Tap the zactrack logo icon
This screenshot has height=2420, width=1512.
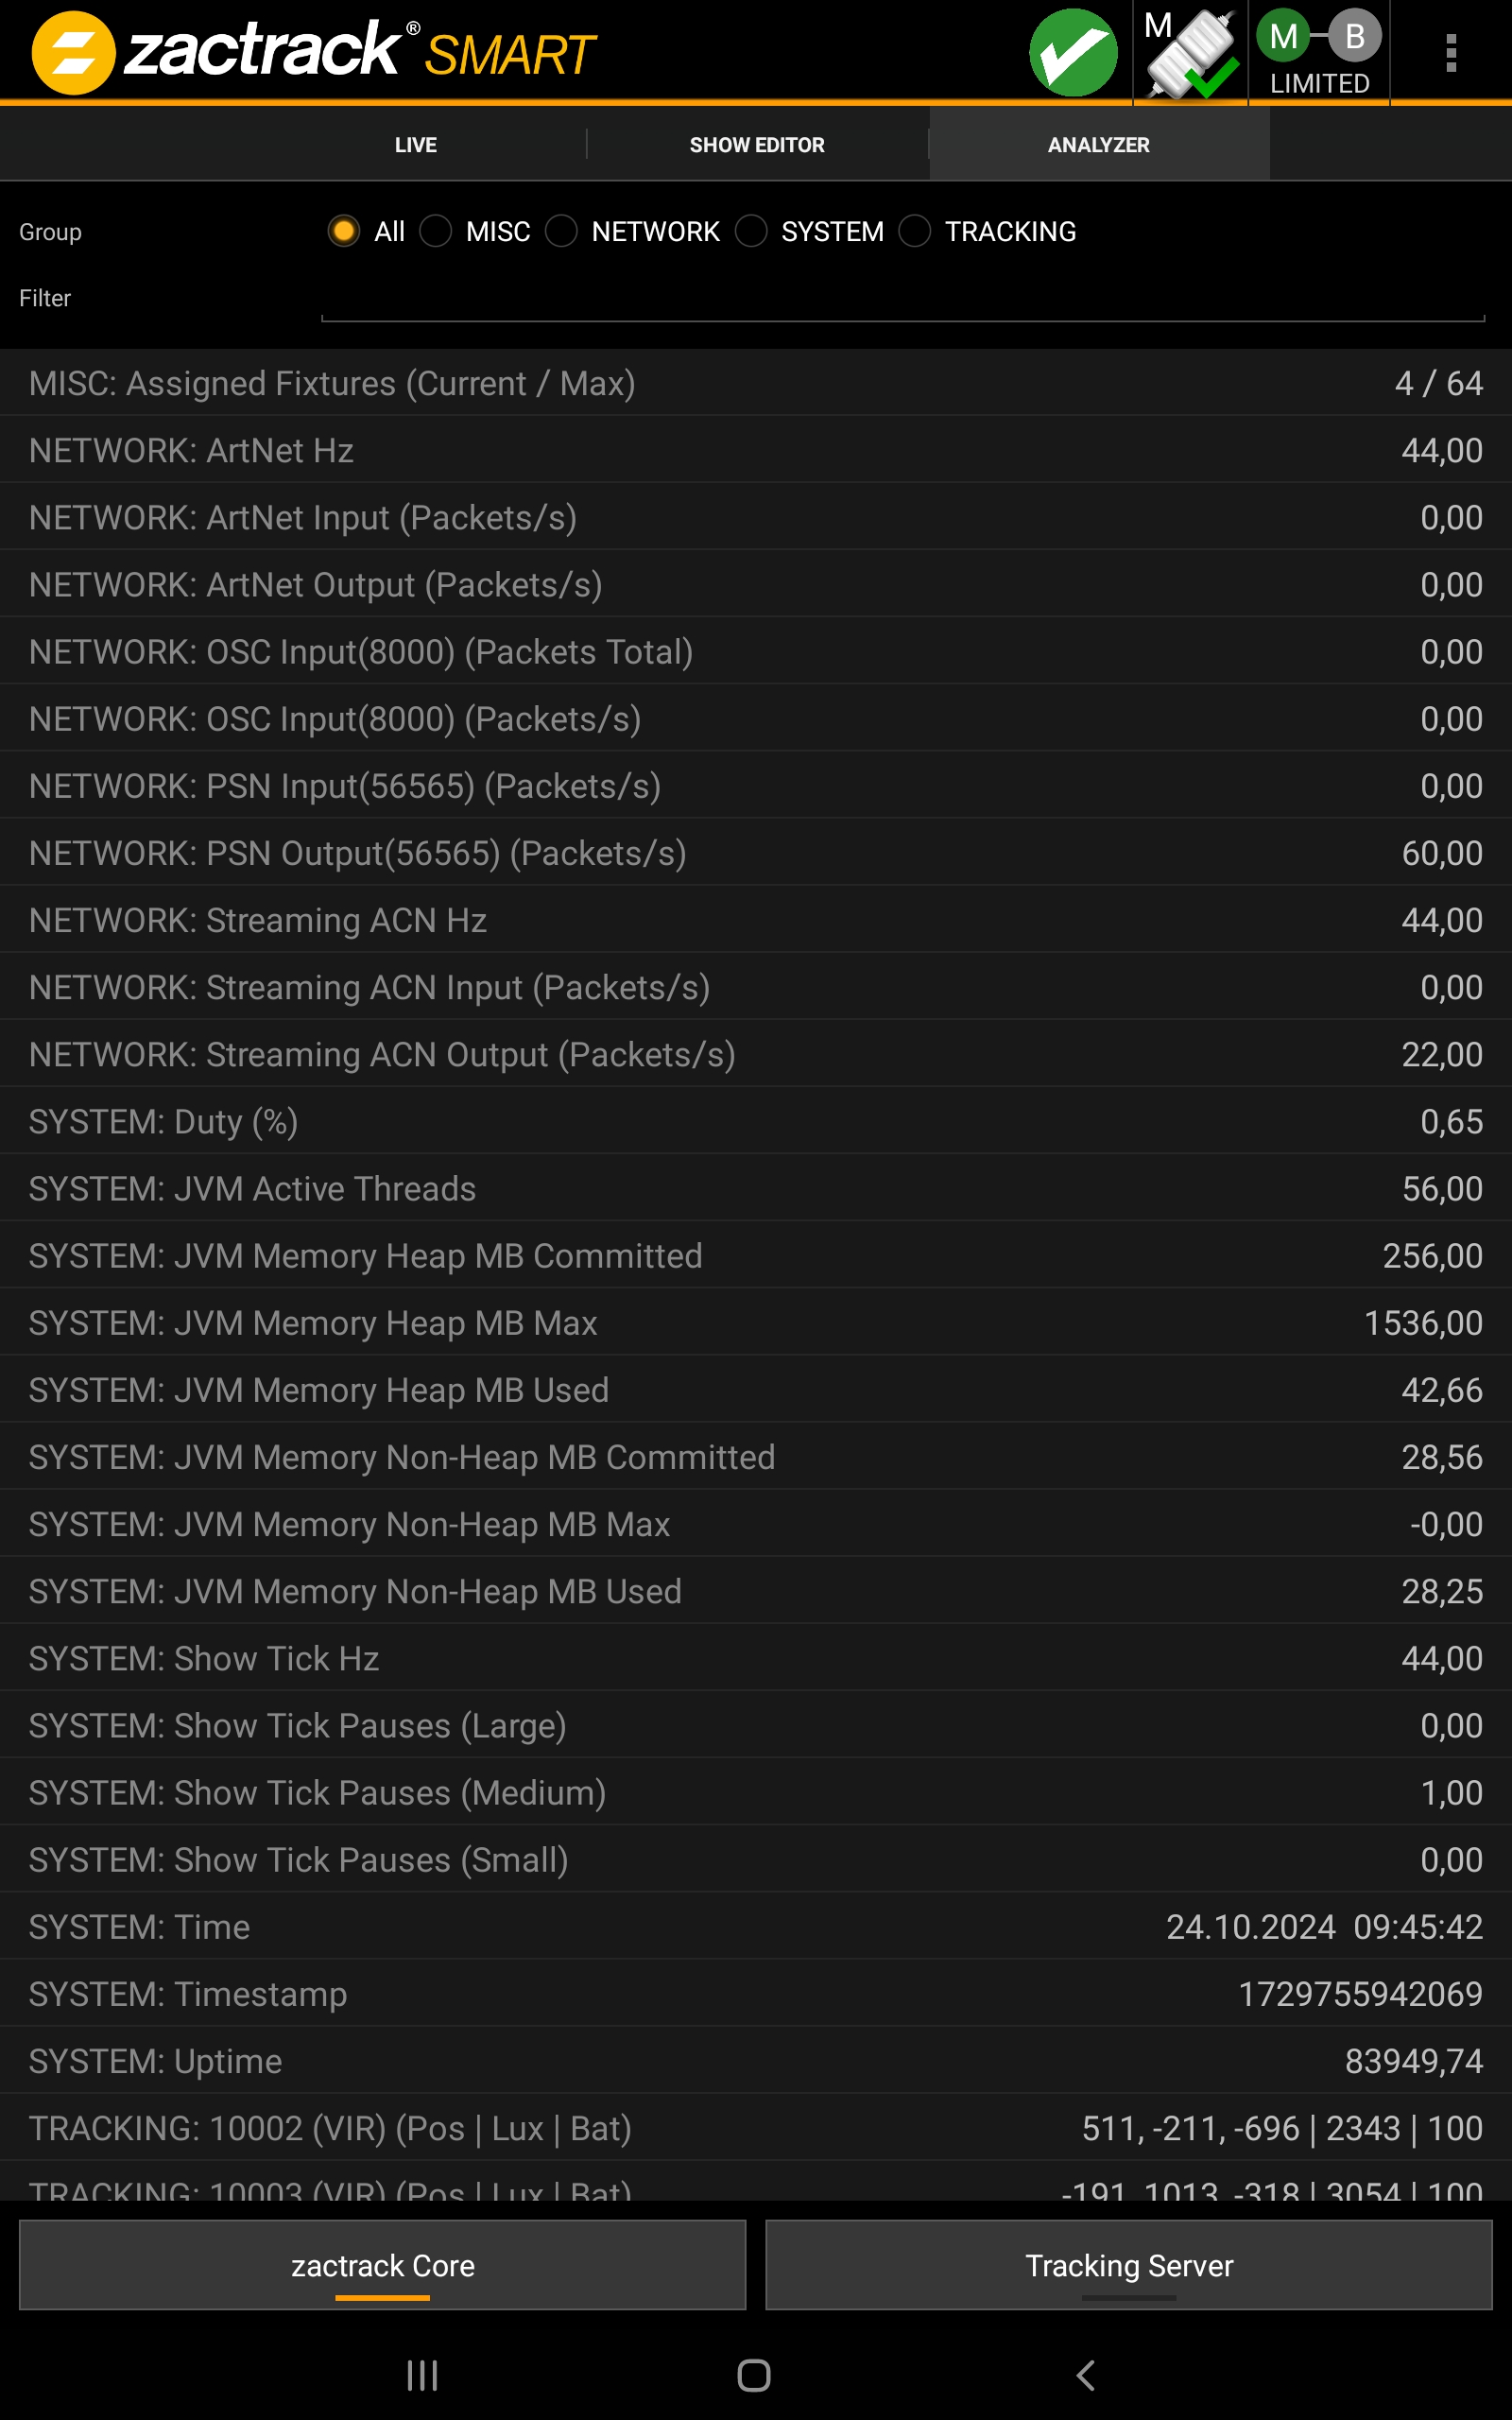73,53
